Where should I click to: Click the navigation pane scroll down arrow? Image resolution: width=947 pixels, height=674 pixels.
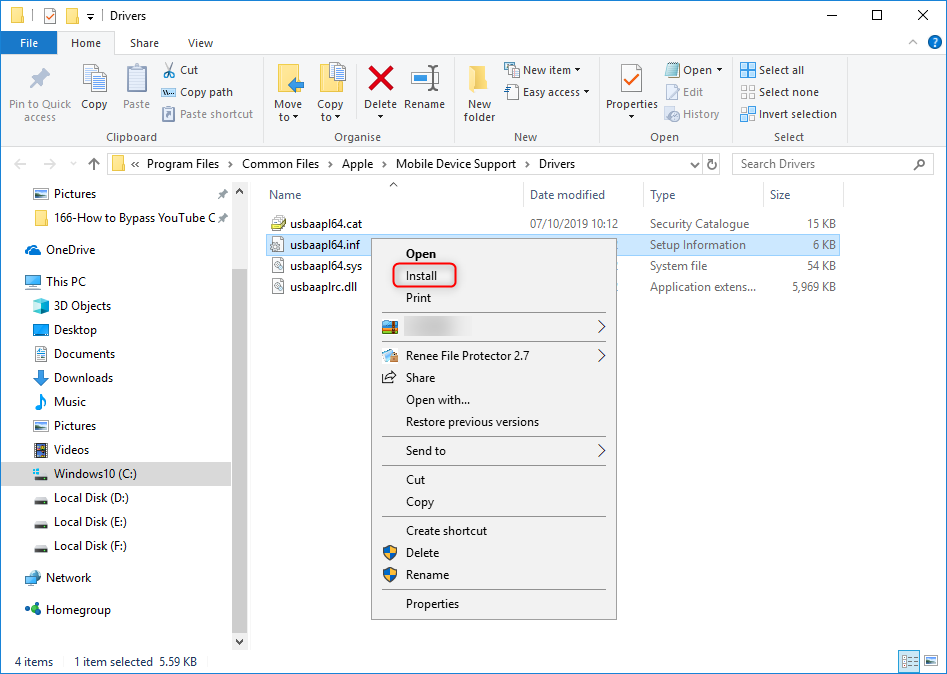[x=240, y=642]
